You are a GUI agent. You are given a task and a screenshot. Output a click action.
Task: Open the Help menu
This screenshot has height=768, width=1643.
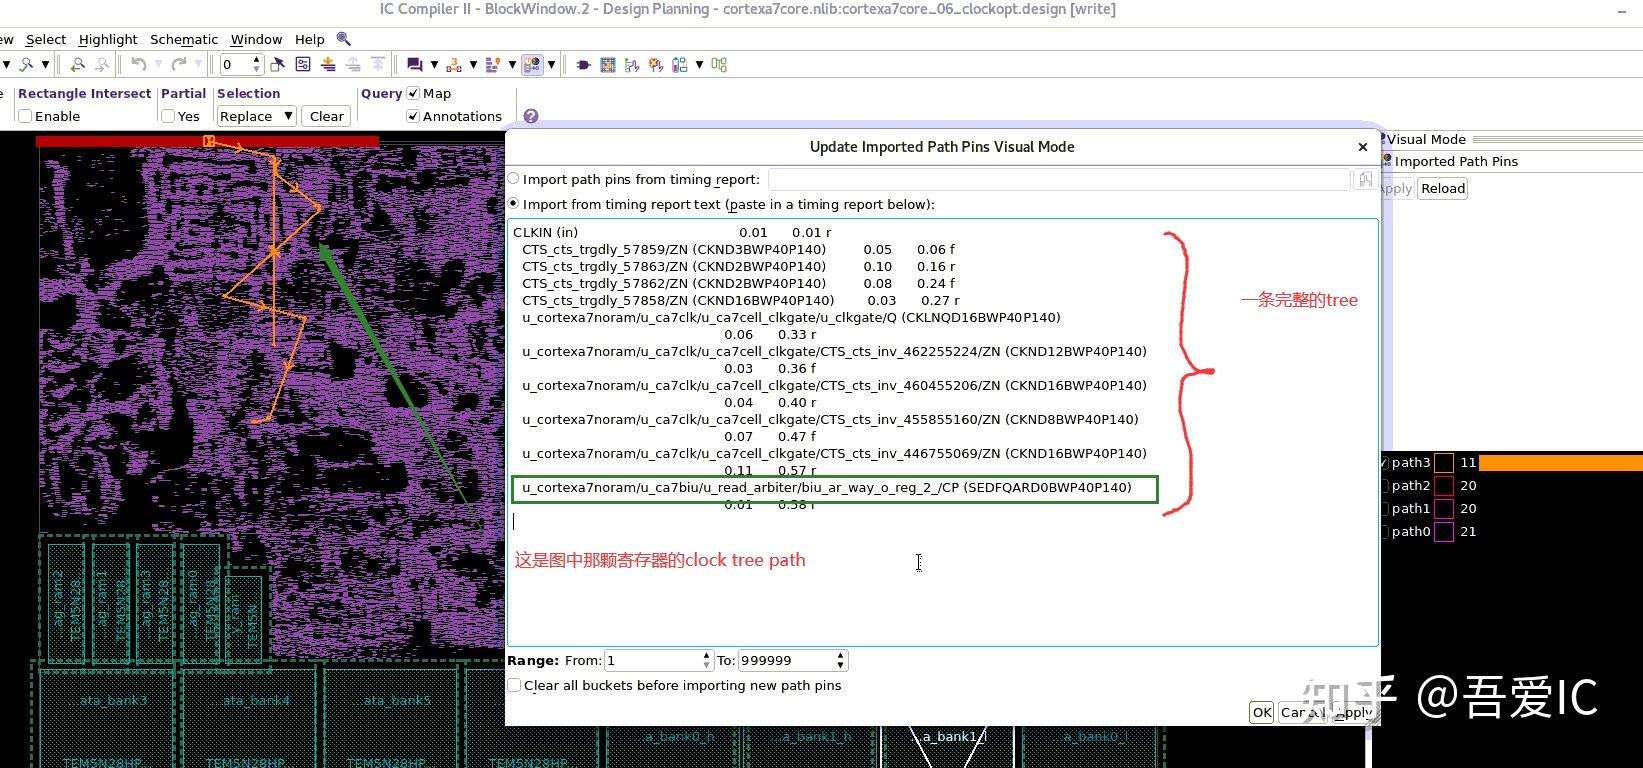(x=310, y=39)
